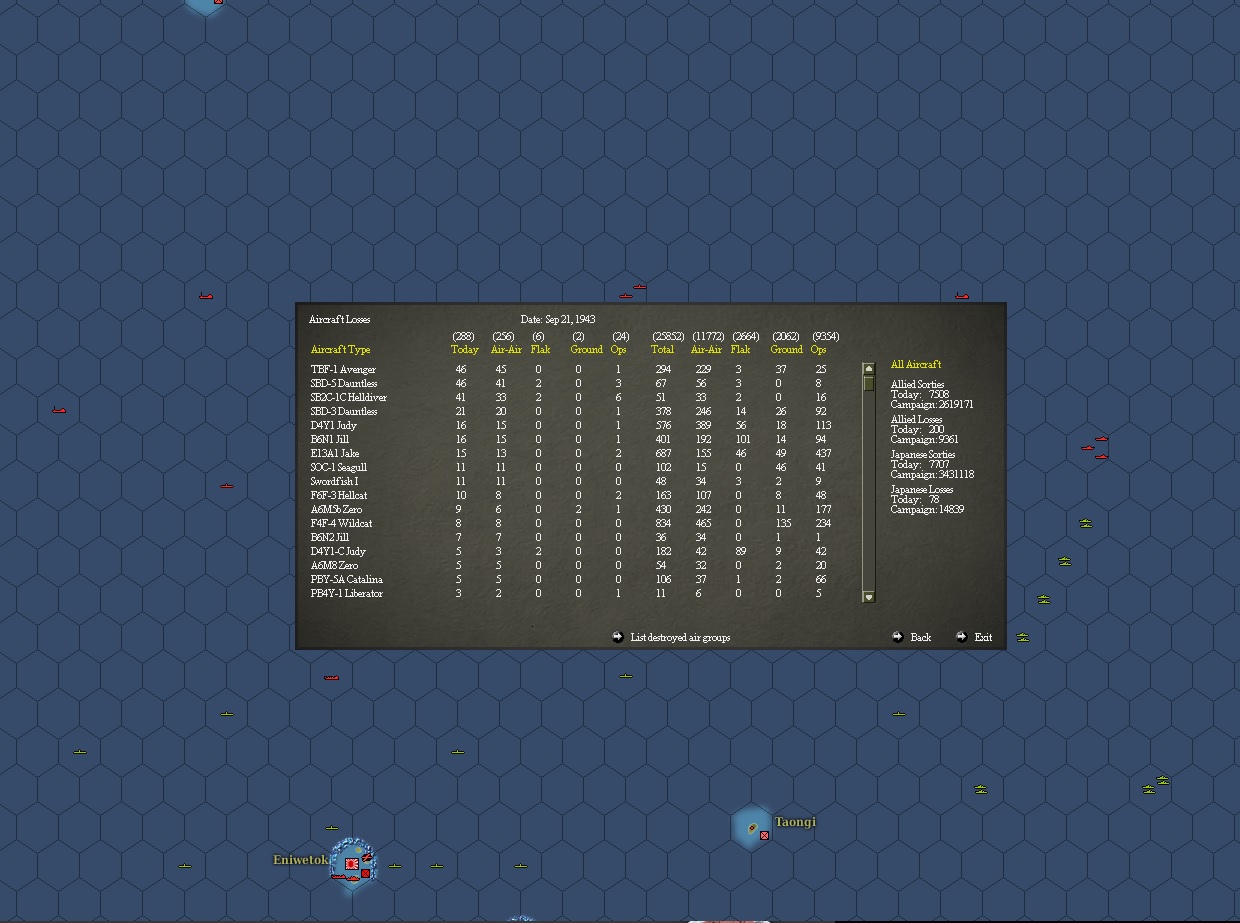
Task: Click the Japanese Losses heading
Action: [922, 490]
